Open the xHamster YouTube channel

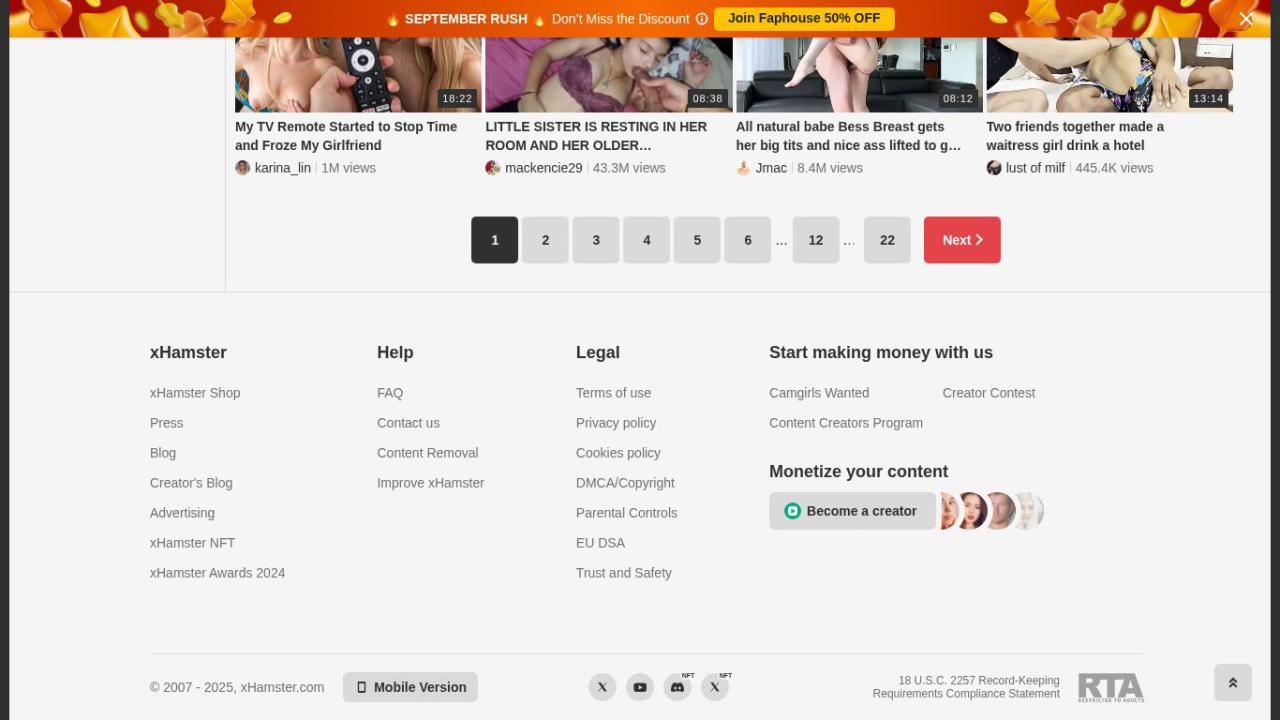pos(639,687)
